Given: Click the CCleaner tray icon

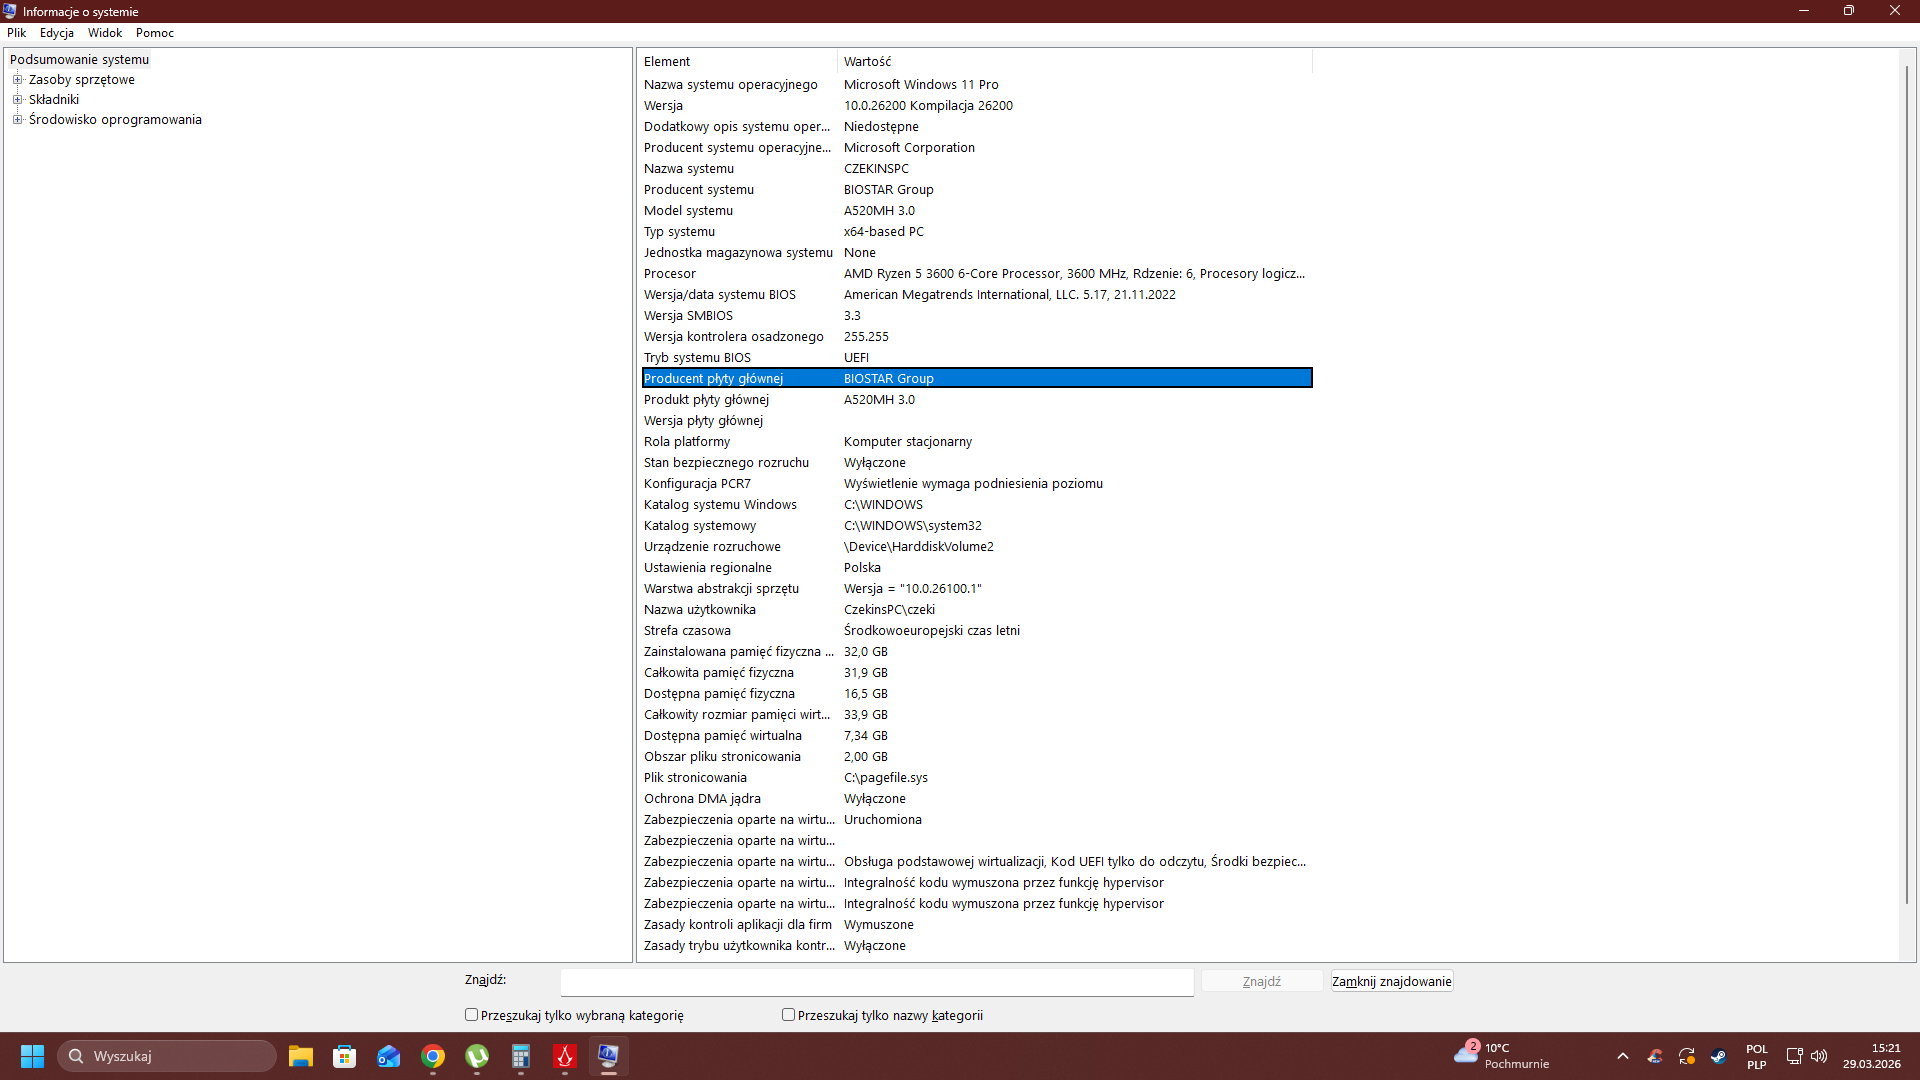Looking at the screenshot, I should pos(1655,1056).
